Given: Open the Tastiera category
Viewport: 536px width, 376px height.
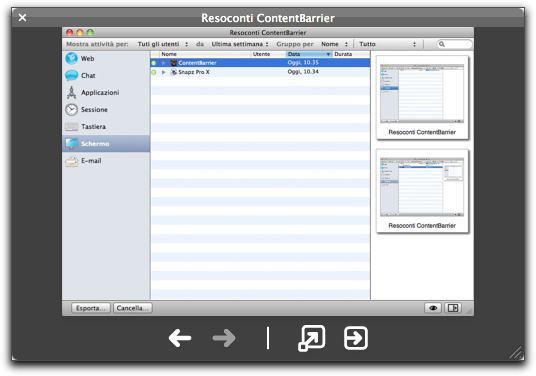Looking at the screenshot, I should [106, 127].
